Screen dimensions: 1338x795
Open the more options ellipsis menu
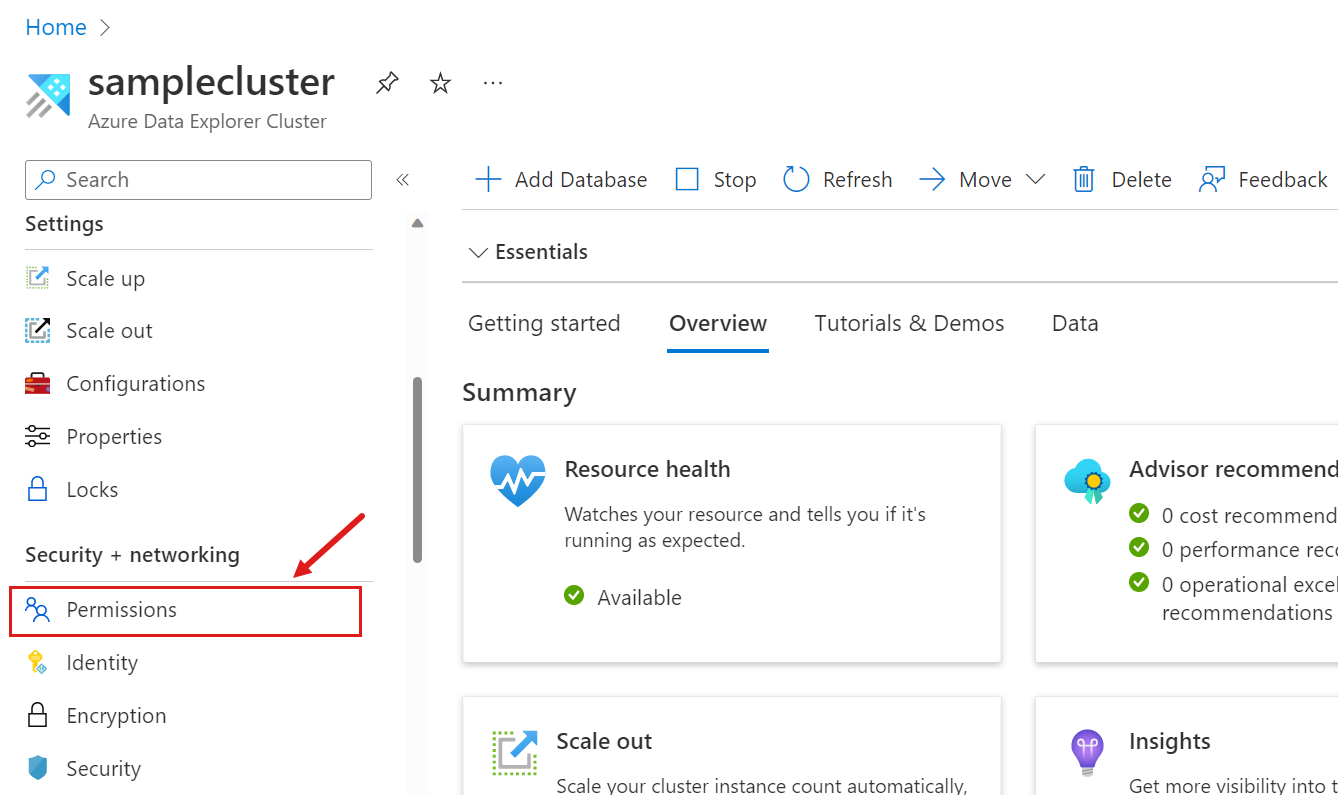[x=492, y=81]
